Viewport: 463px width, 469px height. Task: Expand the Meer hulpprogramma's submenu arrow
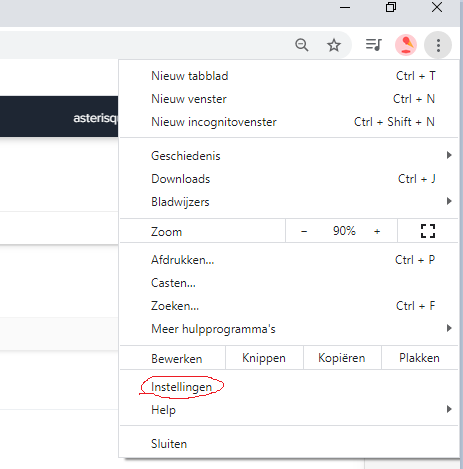pos(449,328)
